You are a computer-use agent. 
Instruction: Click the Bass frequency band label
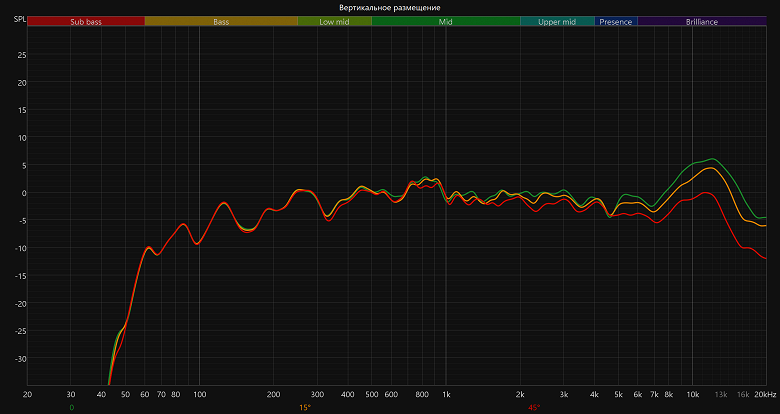[221, 21]
